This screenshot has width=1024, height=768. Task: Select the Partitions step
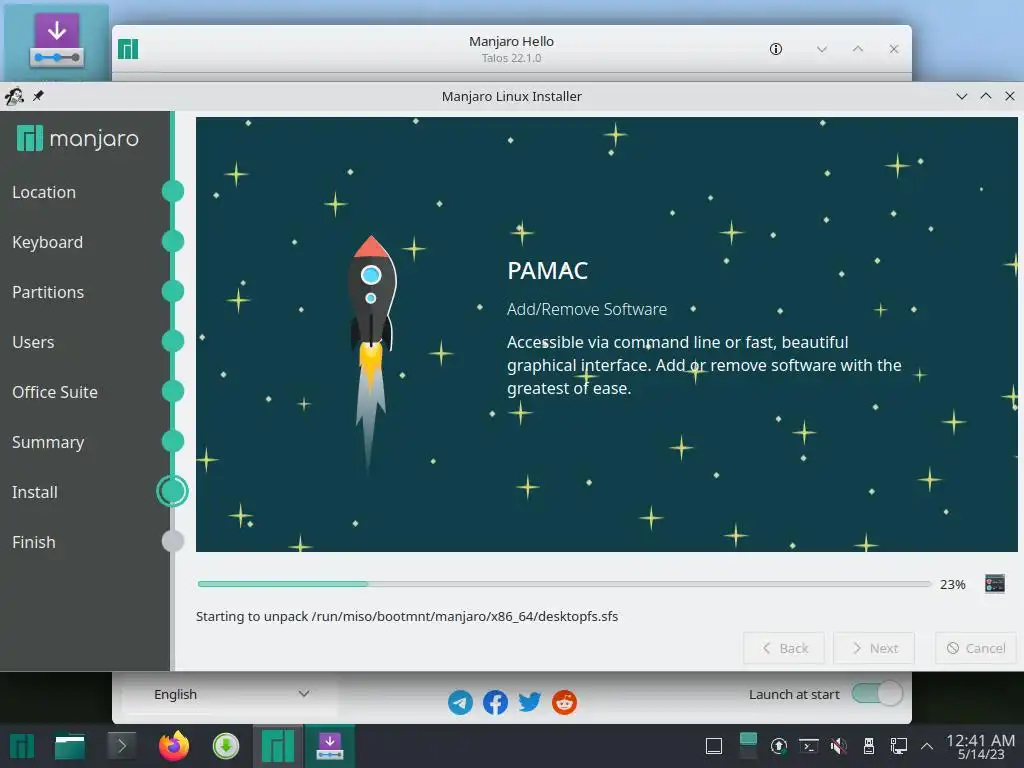(x=48, y=292)
